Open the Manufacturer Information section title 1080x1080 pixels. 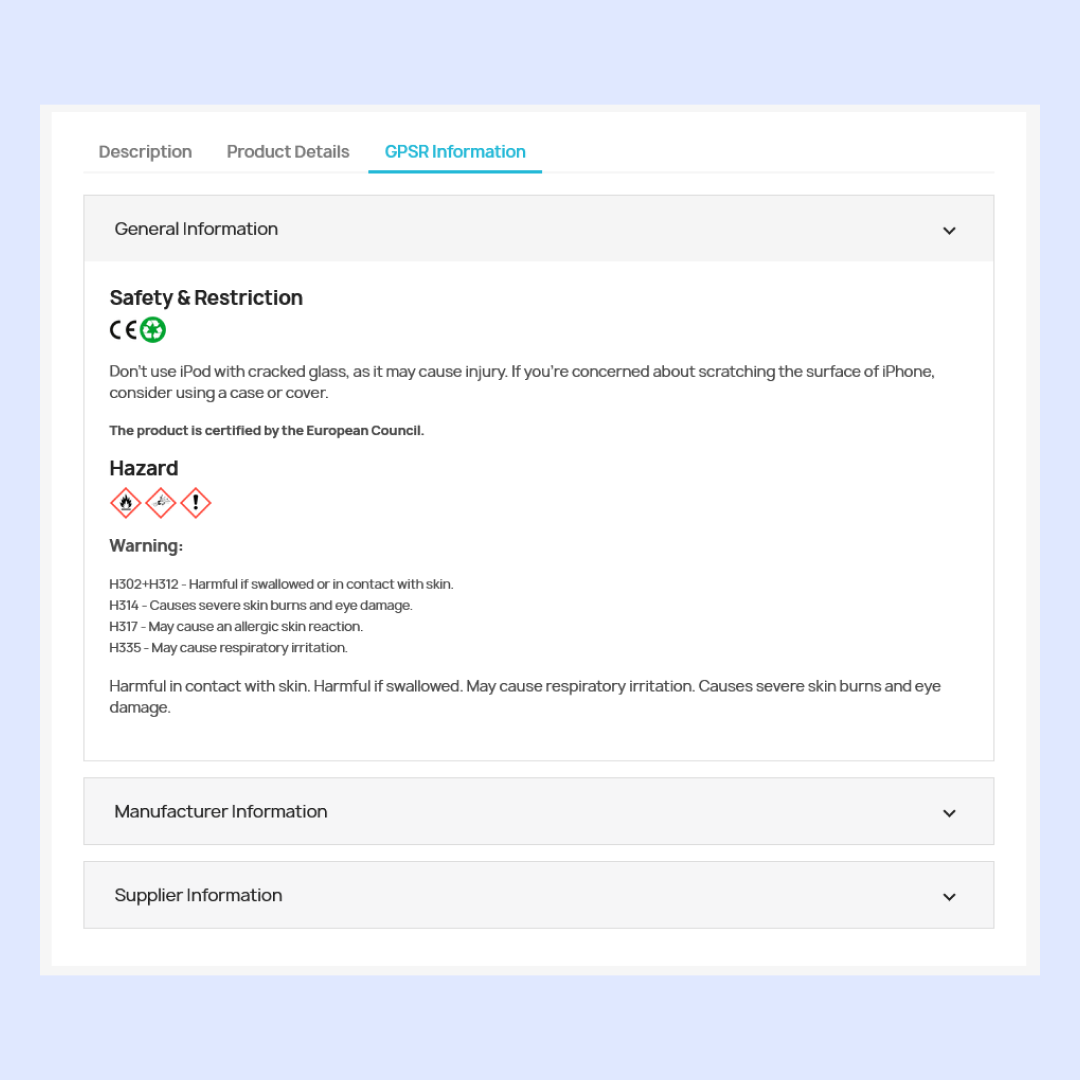[x=220, y=811]
